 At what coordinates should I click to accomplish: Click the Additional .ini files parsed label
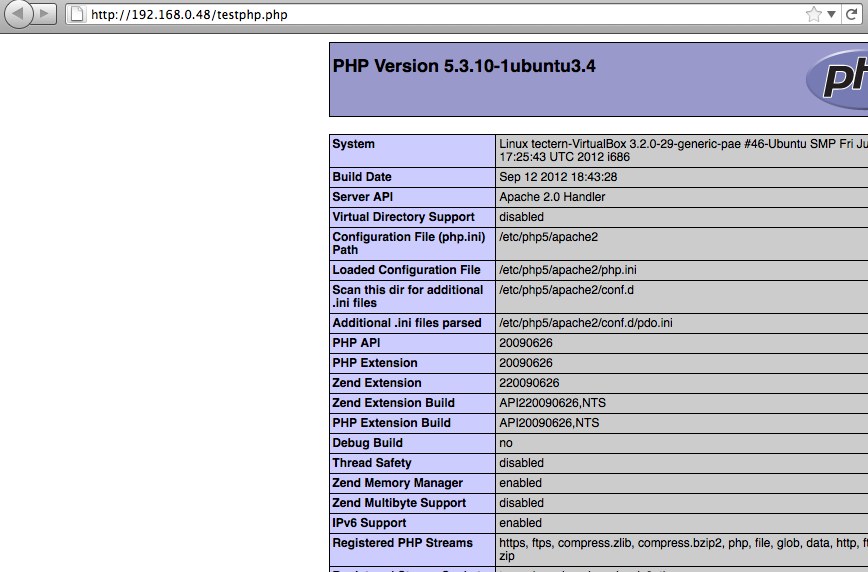click(407, 323)
